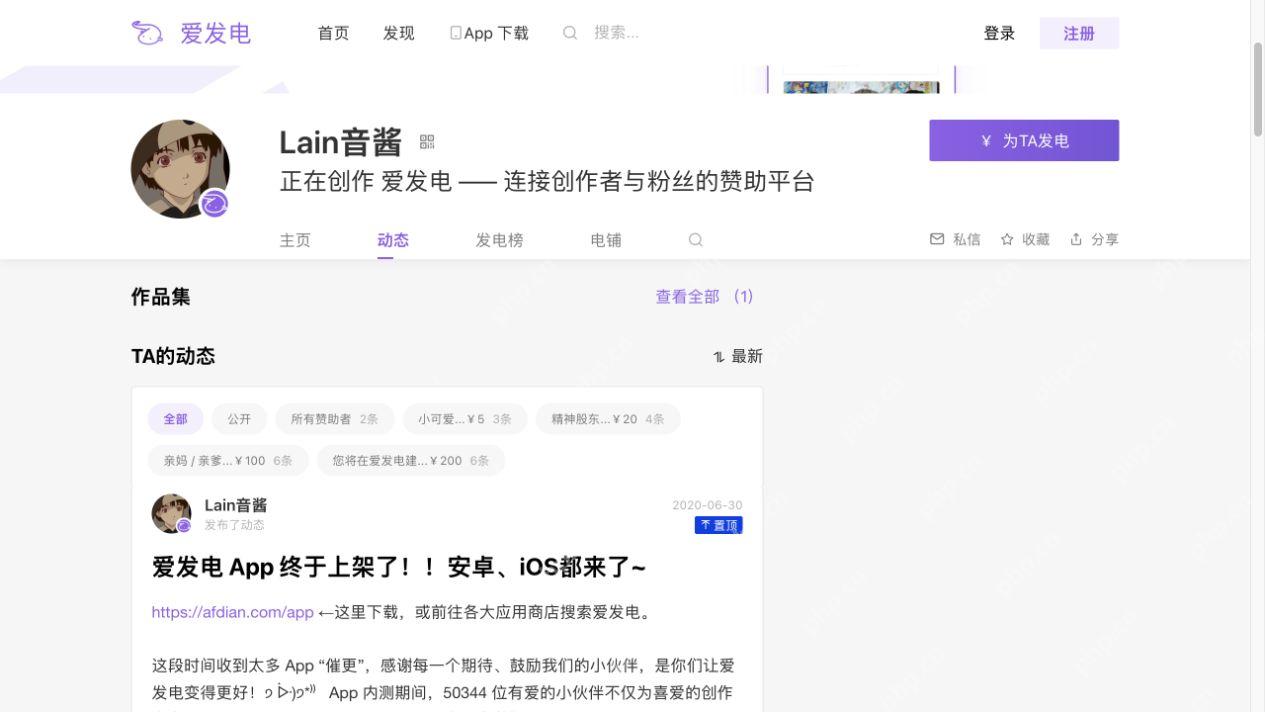Click the 置顶 pinned badge

[x=719, y=525]
